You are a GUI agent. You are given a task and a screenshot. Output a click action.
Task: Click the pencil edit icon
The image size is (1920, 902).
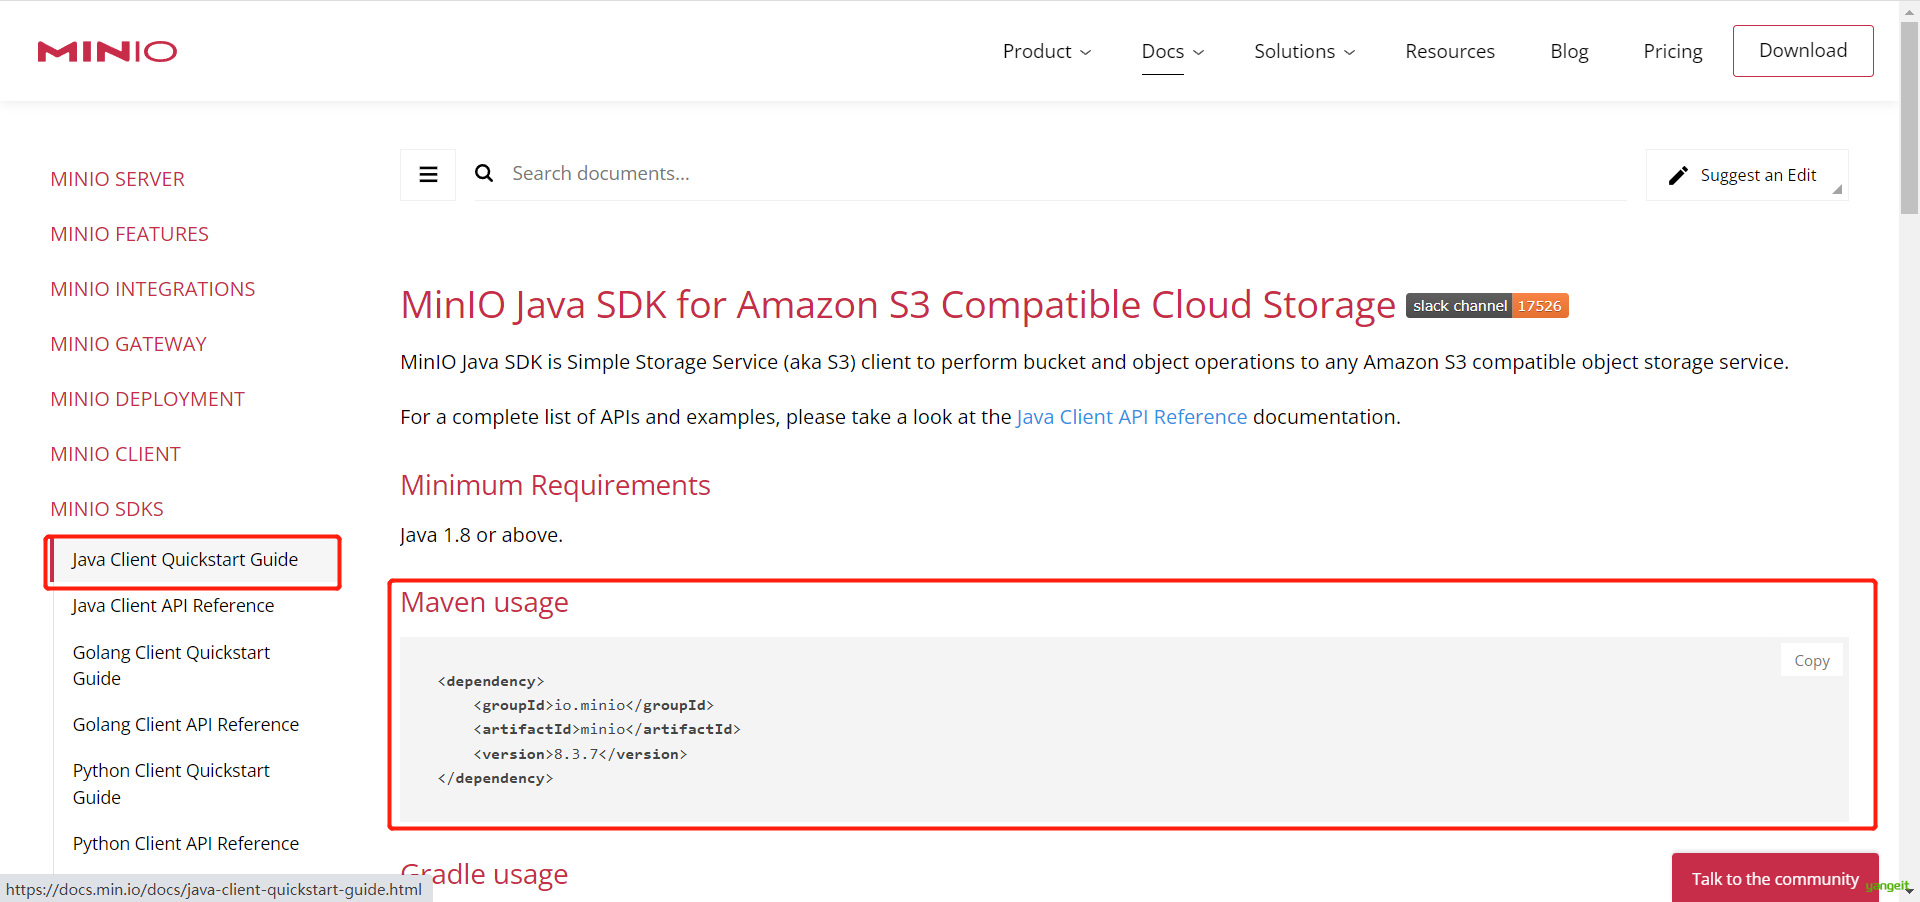tap(1678, 176)
